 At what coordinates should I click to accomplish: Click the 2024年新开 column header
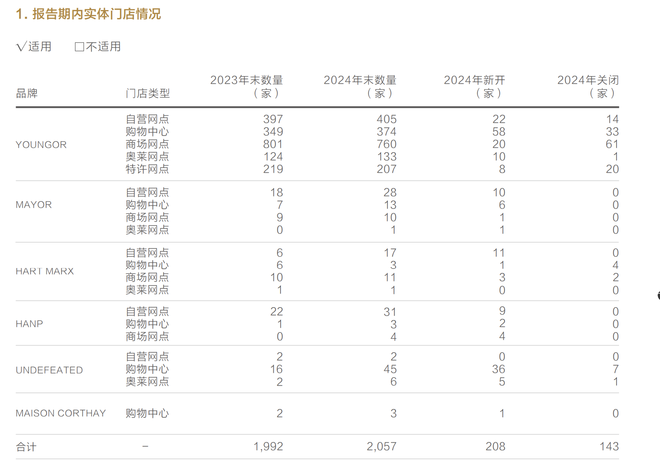click(x=475, y=86)
